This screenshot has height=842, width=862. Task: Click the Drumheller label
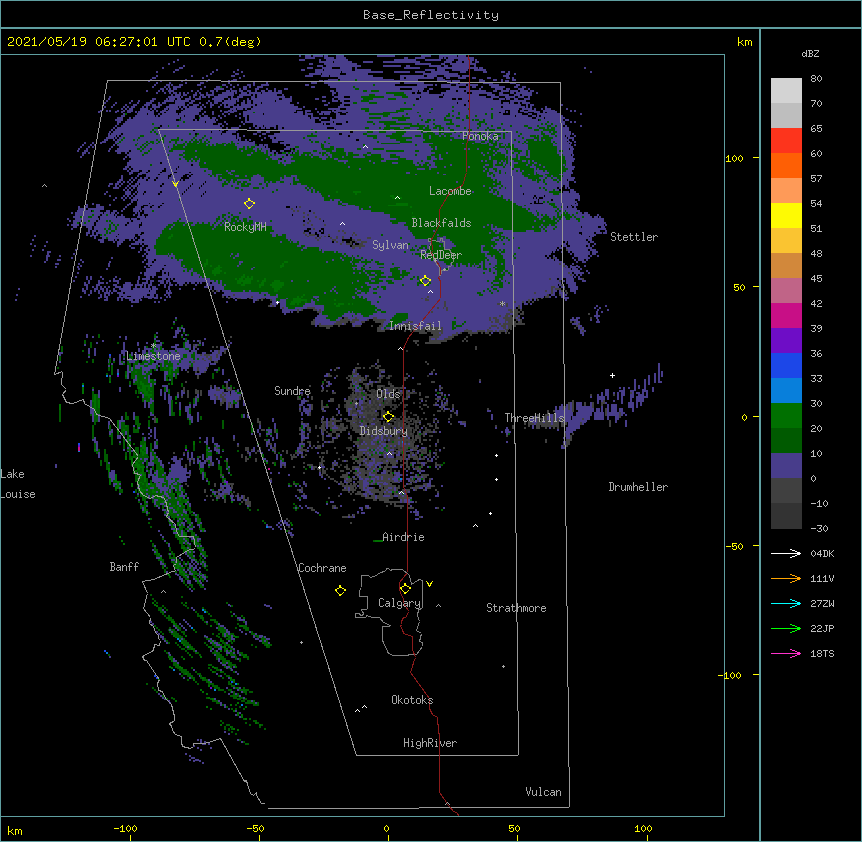tap(638, 487)
